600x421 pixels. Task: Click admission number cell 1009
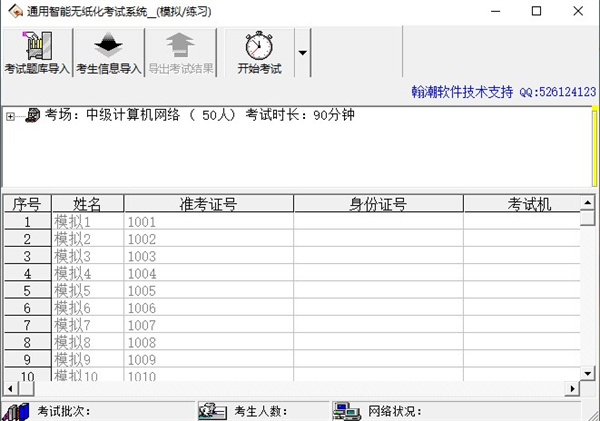209,359
